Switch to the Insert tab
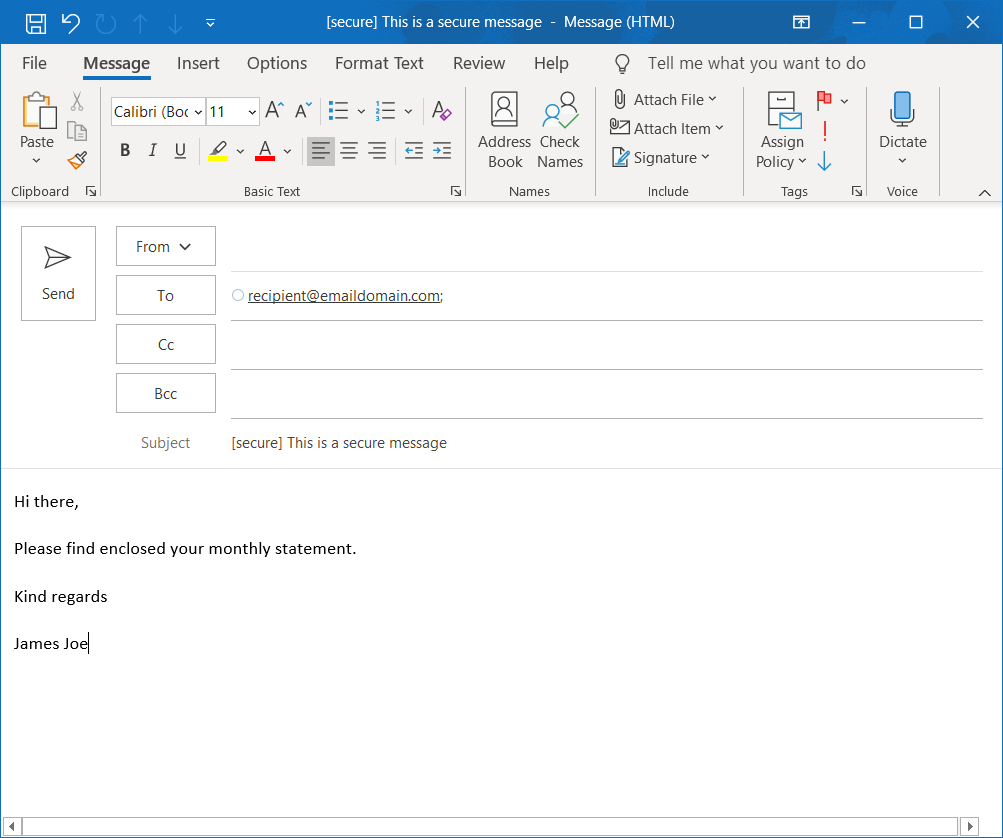This screenshot has height=838, width=1003. coord(198,63)
